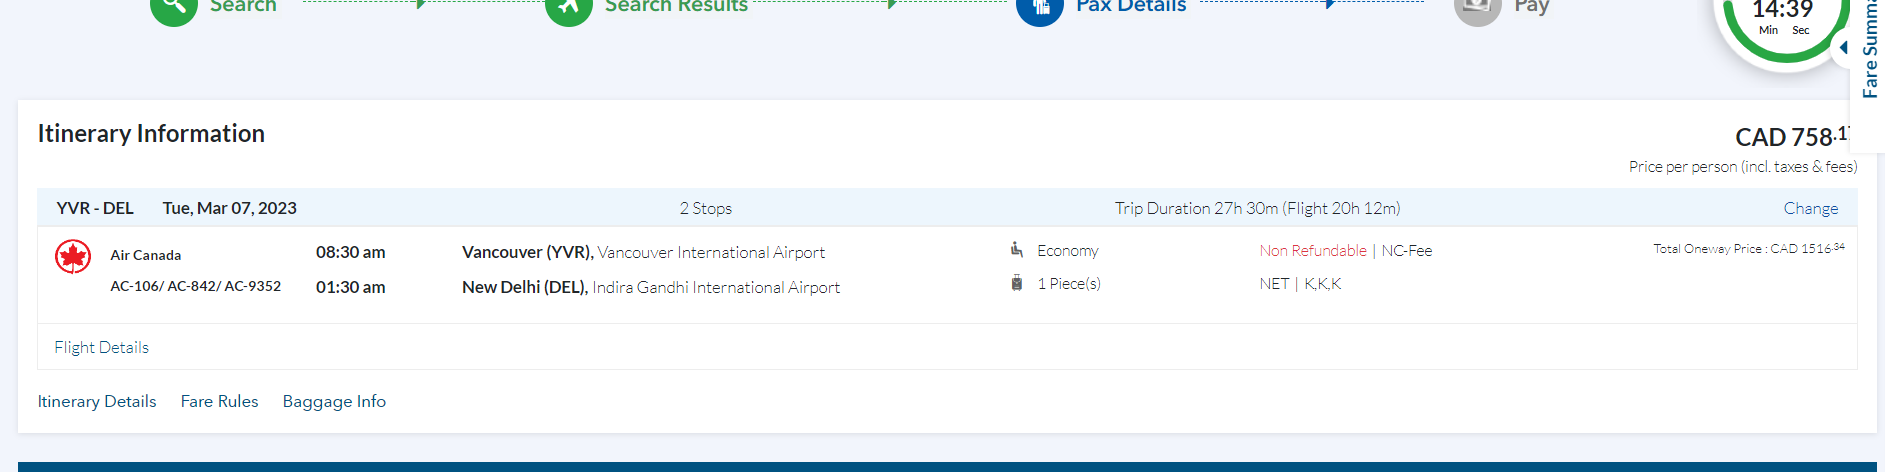Click the Search Results airplane icon
This screenshot has width=1885, height=472.
[569, 8]
